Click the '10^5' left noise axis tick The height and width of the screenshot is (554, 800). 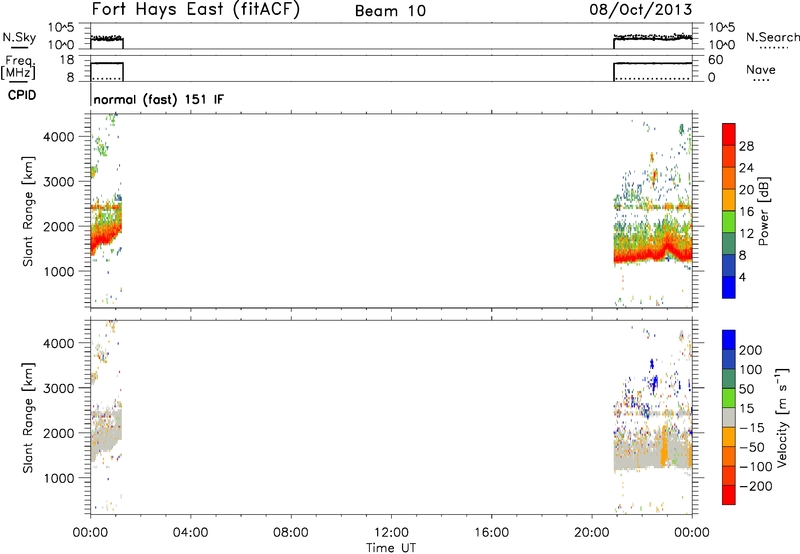[x=61, y=28]
